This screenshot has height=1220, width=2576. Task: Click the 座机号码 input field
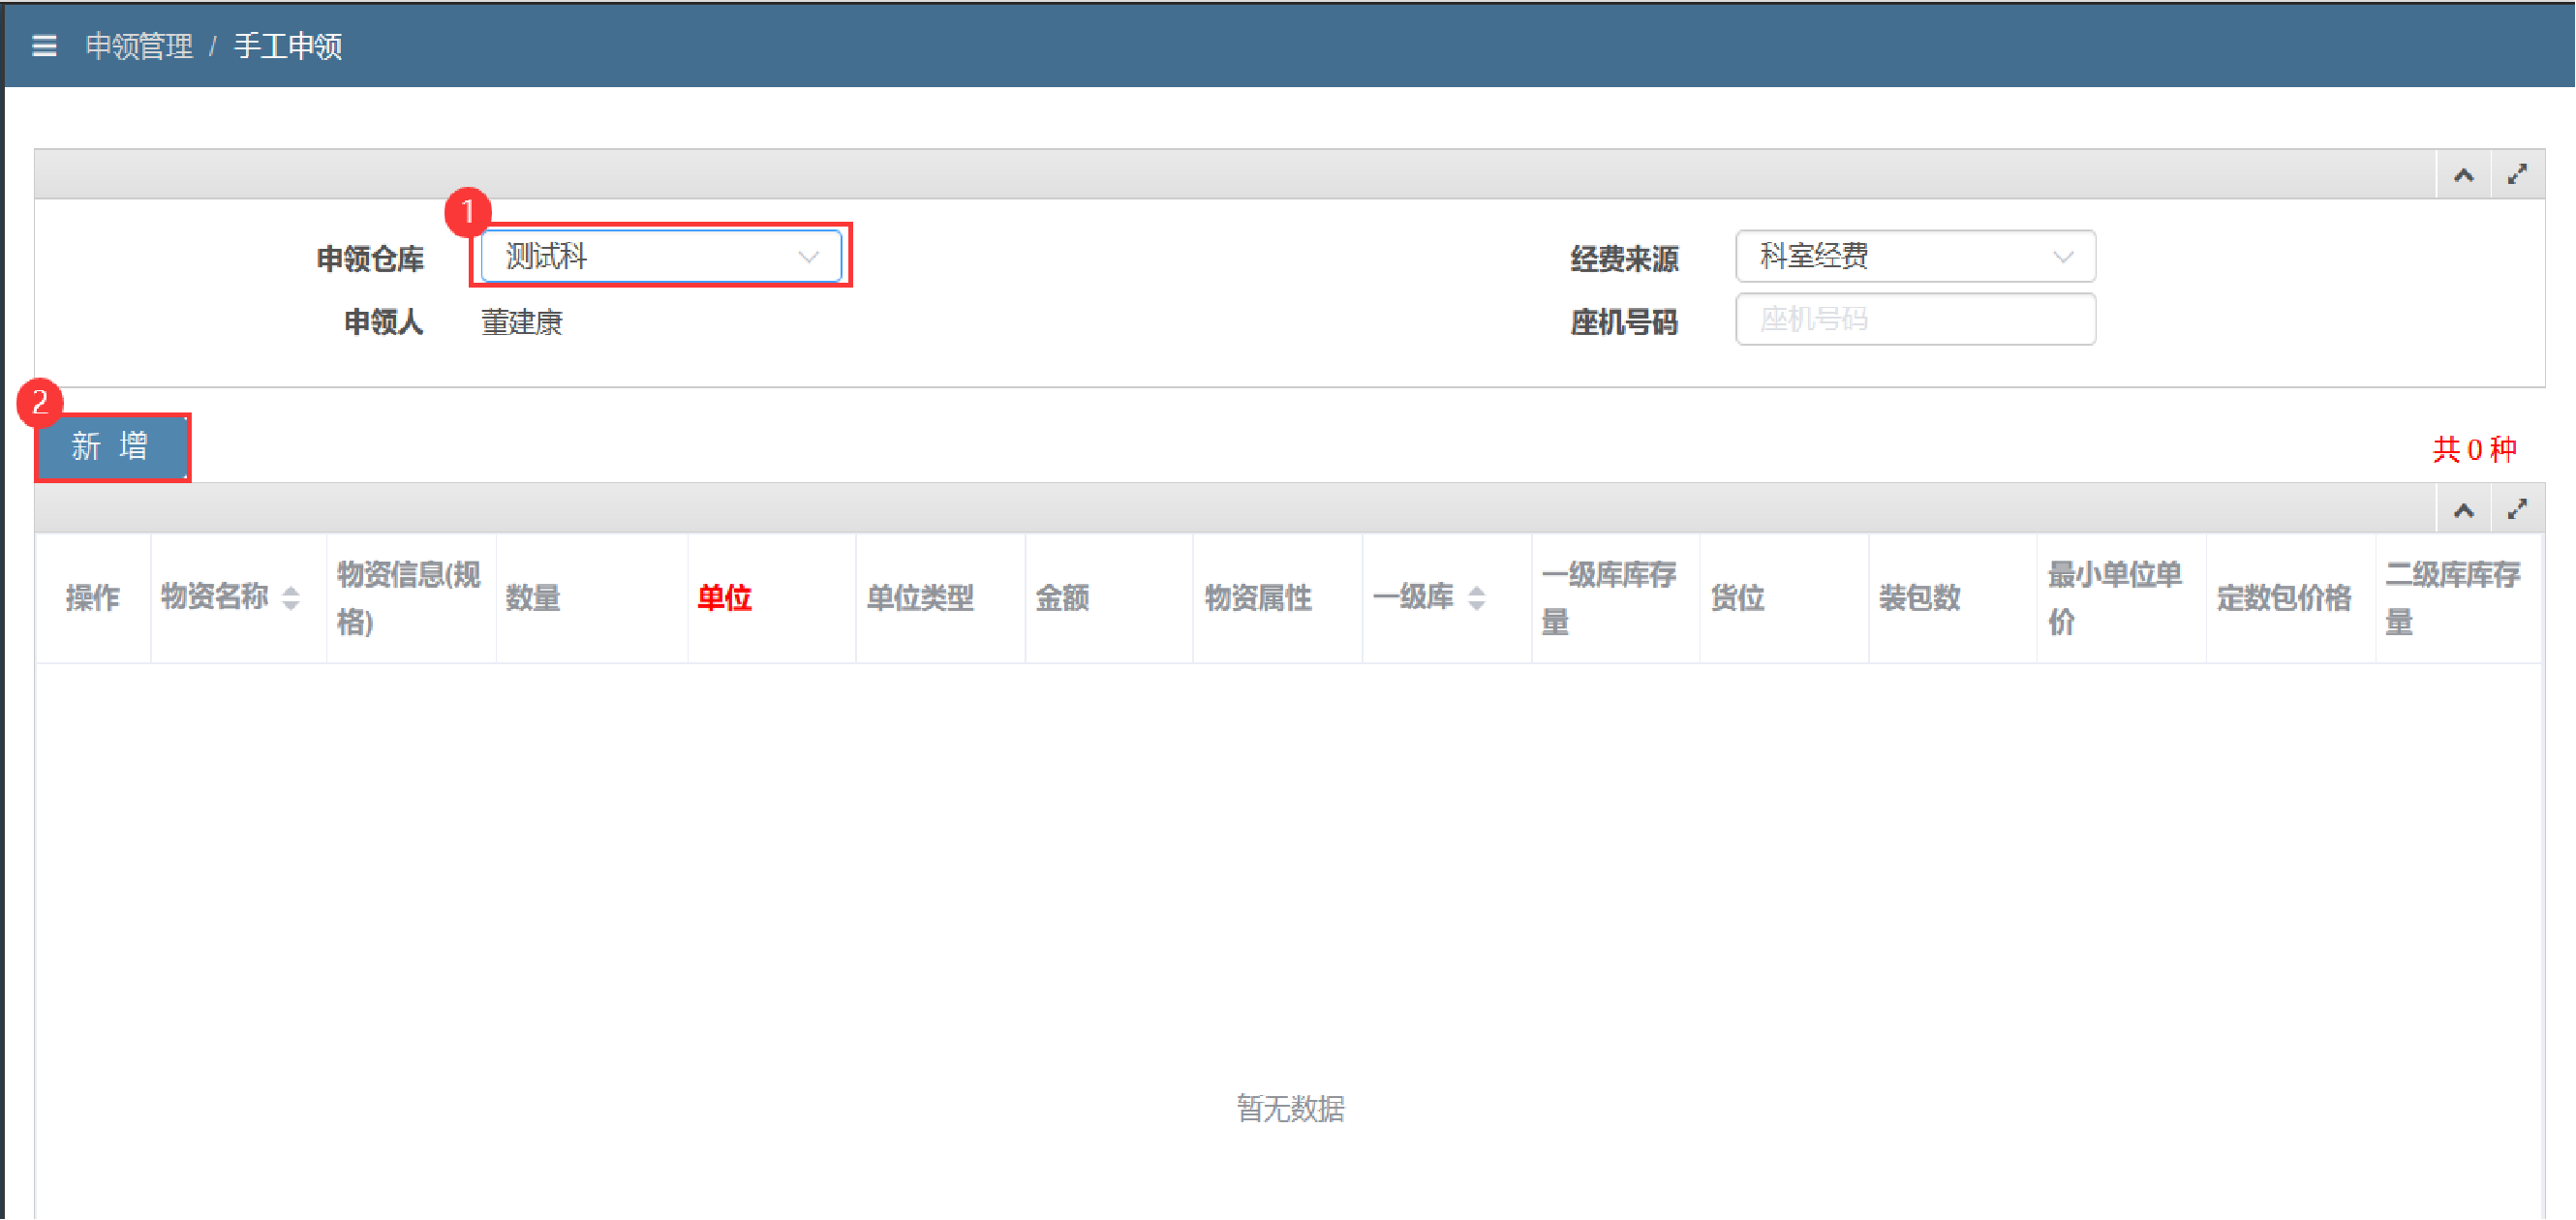pos(1915,320)
